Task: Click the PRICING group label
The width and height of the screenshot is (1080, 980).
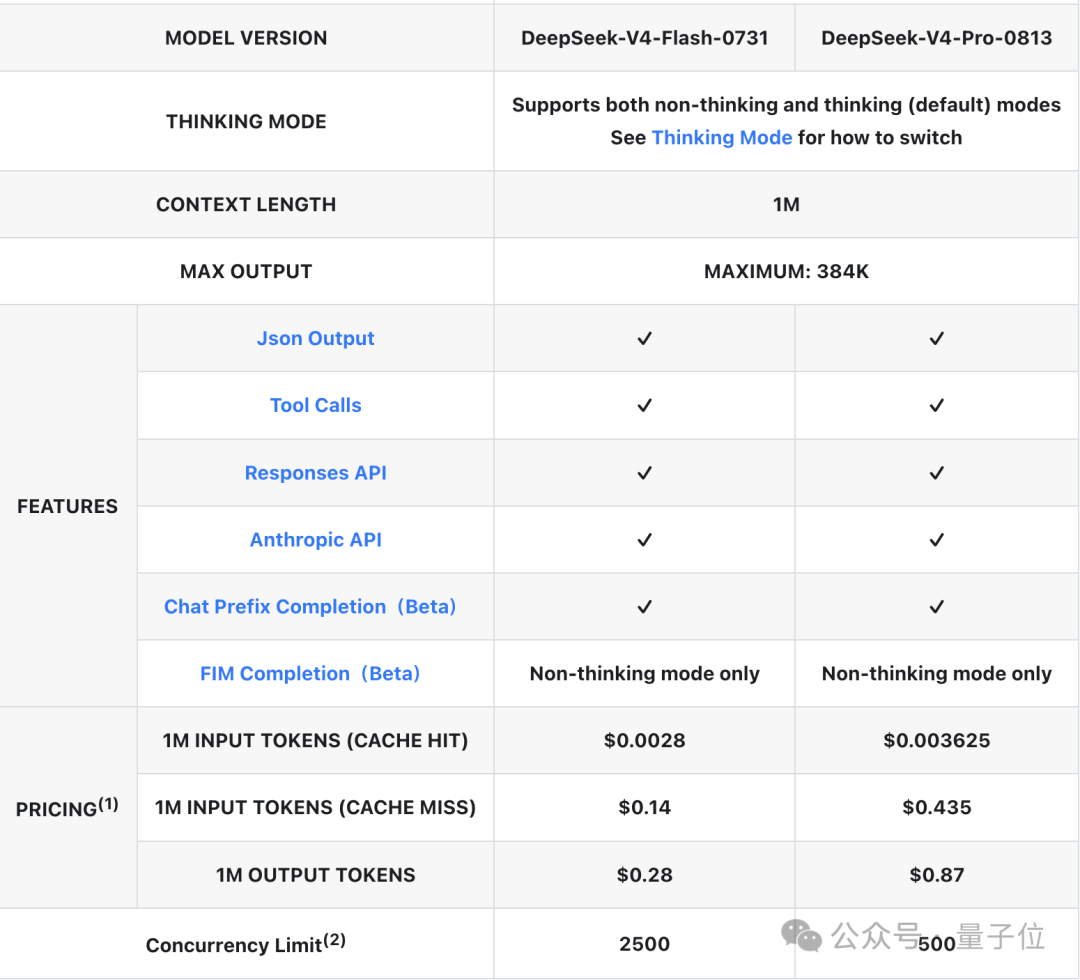Action: pyautogui.click(x=68, y=807)
